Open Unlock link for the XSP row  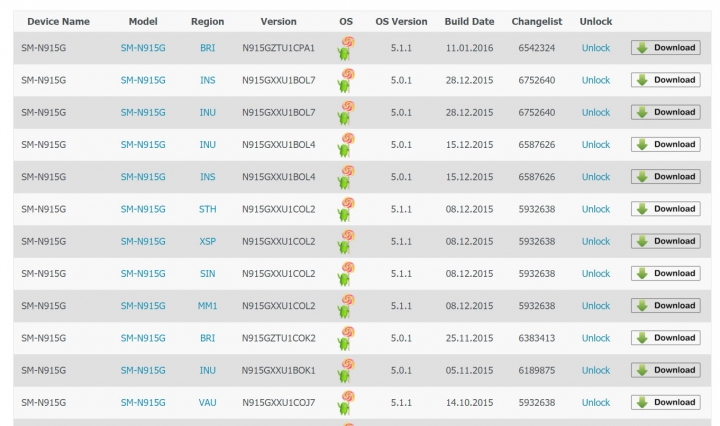point(596,241)
